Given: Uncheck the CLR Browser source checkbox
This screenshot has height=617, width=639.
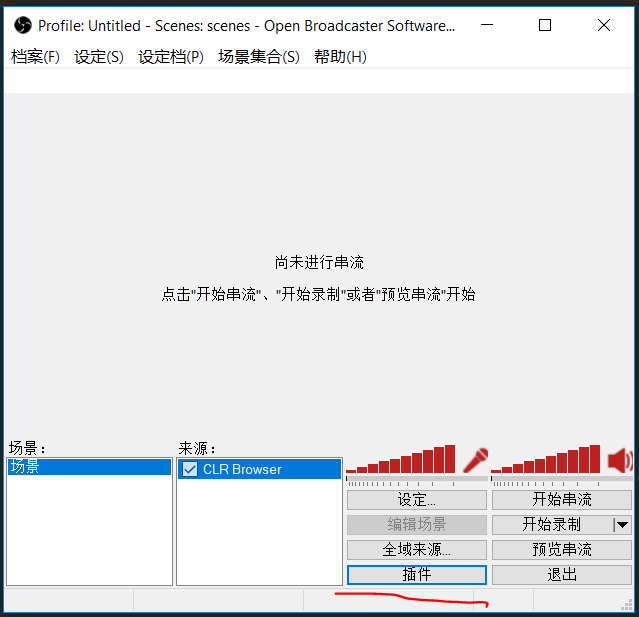Looking at the screenshot, I should 190,469.
